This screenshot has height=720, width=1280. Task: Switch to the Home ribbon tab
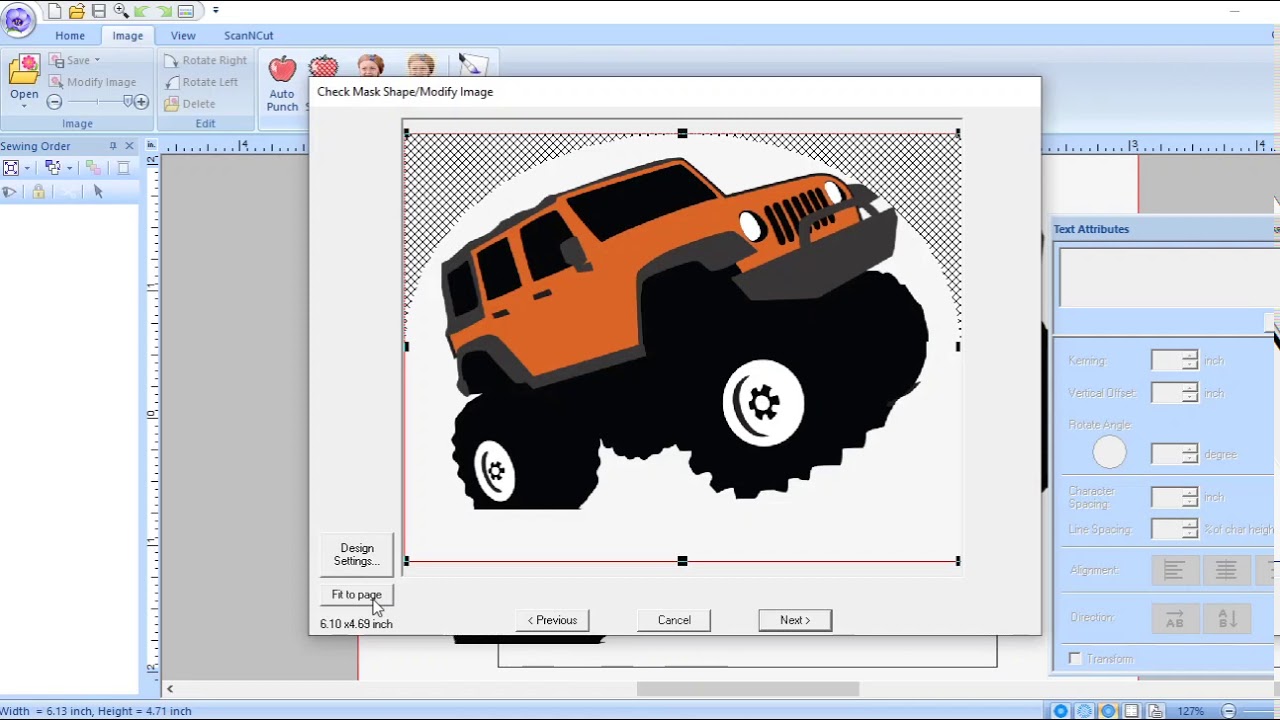point(70,35)
